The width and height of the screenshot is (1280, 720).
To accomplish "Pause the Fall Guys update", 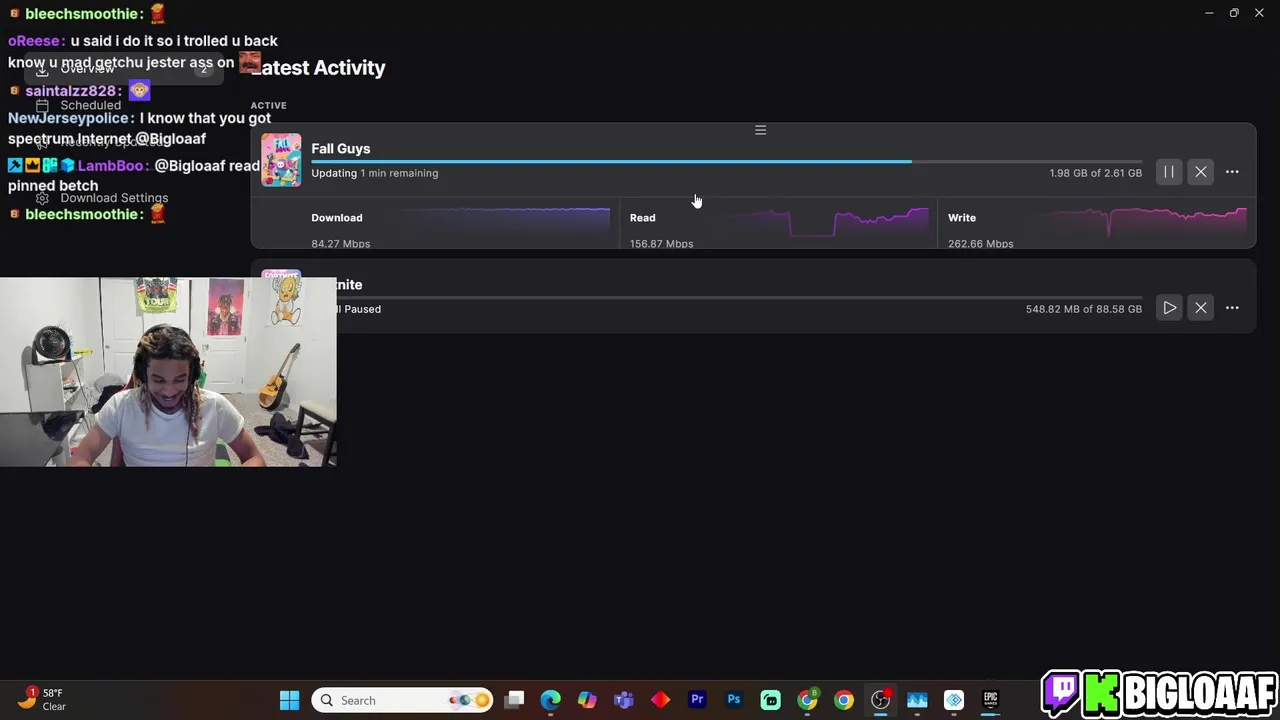I will pos(1169,172).
